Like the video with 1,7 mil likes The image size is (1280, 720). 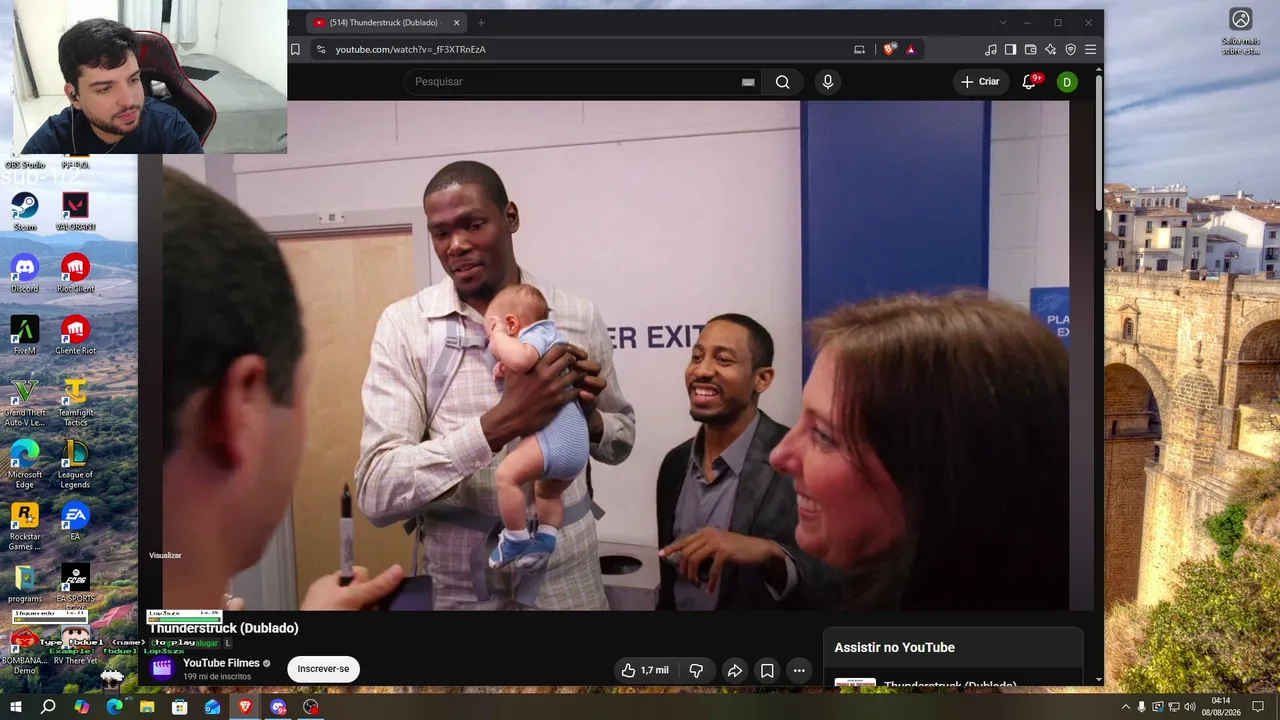pos(644,670)
